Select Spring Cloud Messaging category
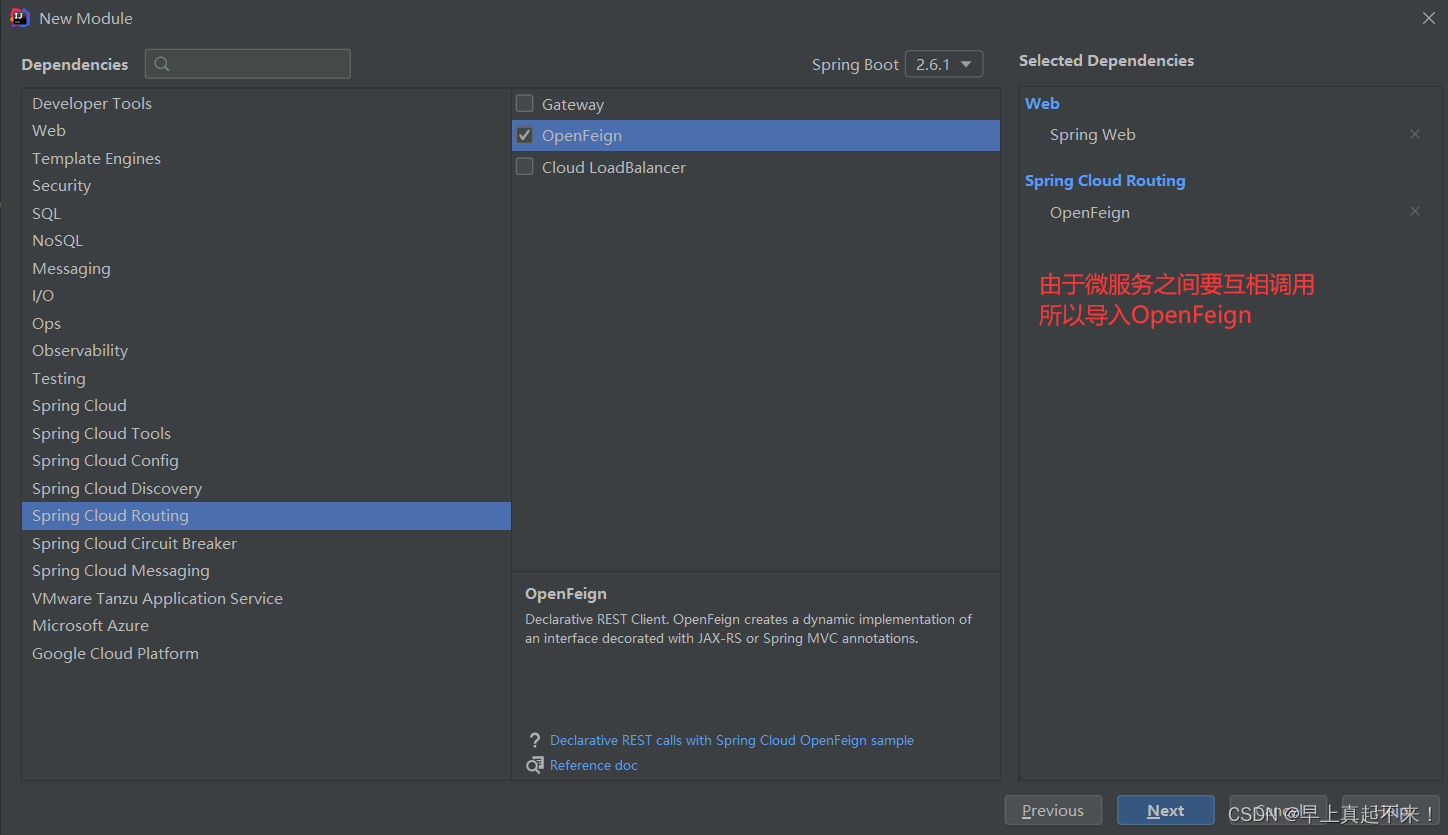This screenshot has height=835, width=1448. (x=266, y=571)
